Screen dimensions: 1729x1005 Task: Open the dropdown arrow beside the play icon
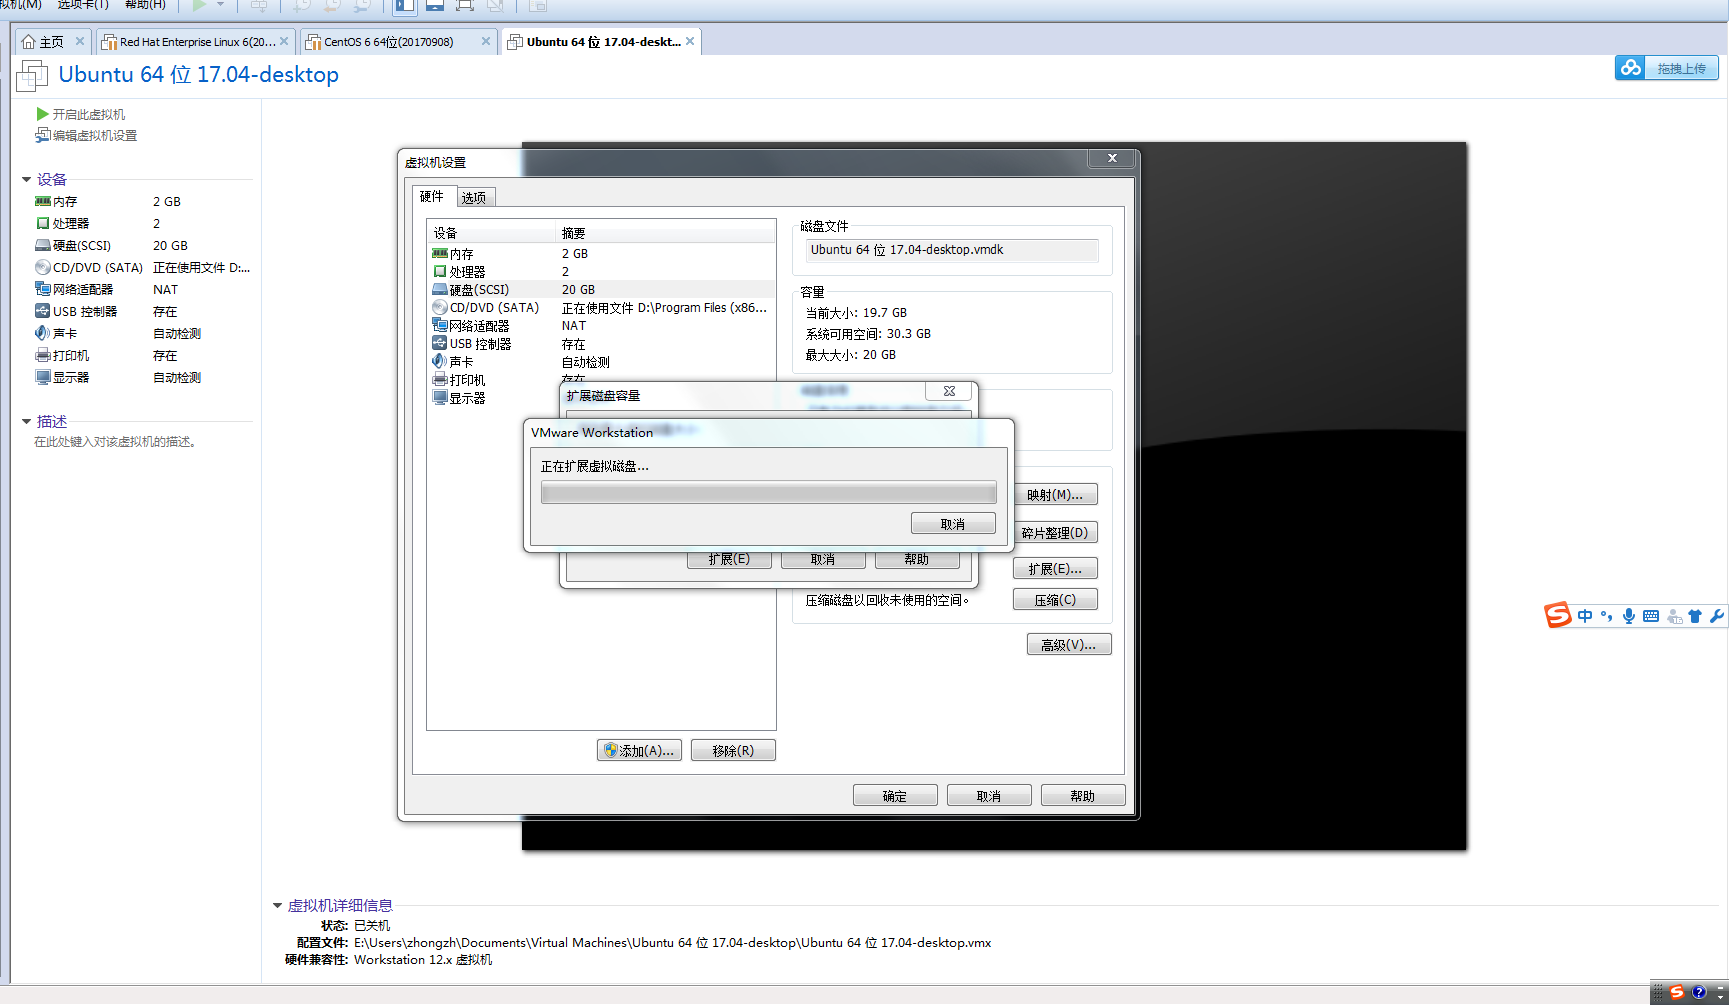pyautogui.click(x=221, y=5)
